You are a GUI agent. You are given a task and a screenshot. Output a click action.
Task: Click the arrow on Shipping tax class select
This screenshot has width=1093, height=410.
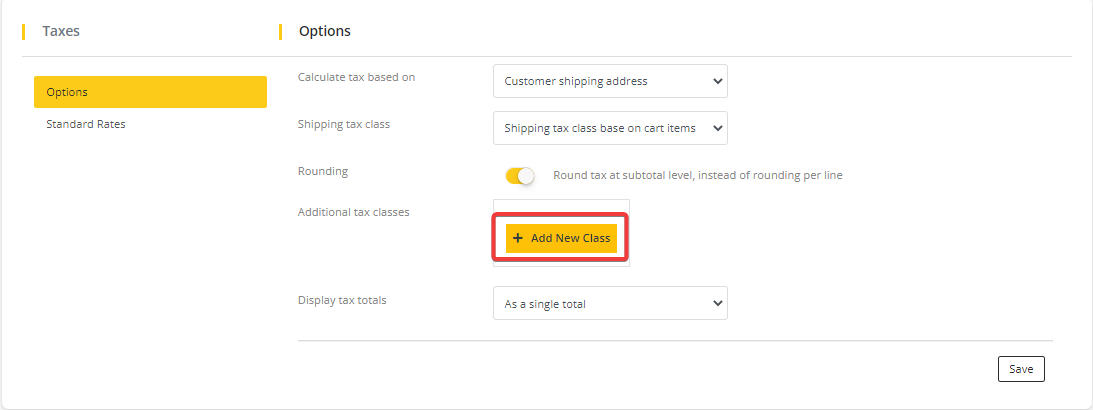pyautogui.click(x=717, y=128)
